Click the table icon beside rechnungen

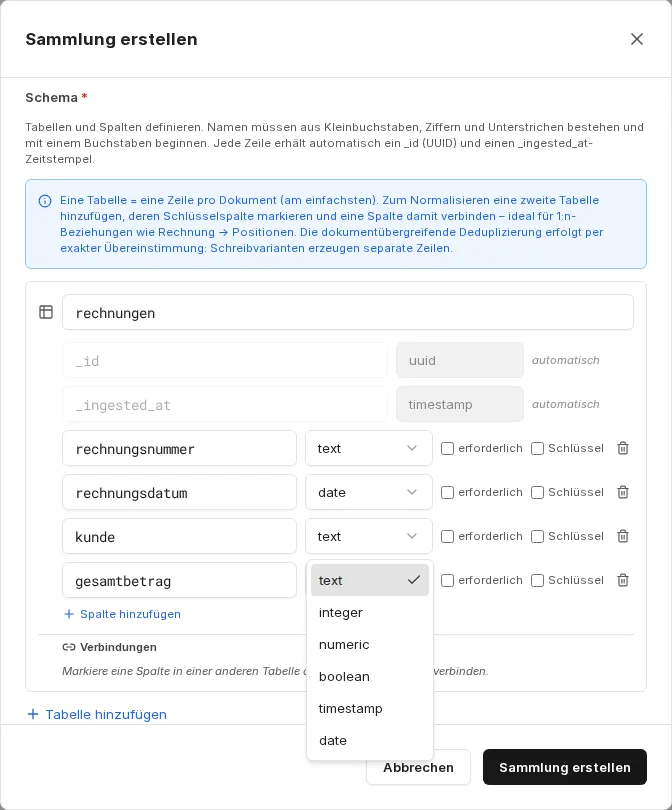pos(46,312)
